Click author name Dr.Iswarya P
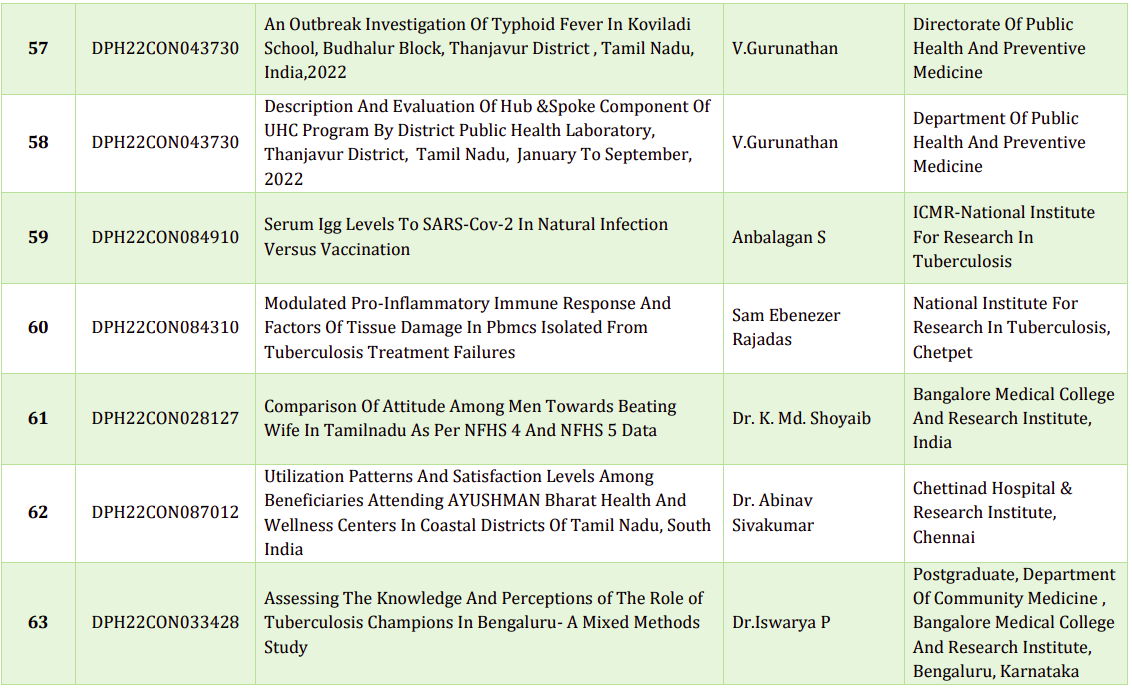This screenshot has width=1132, height=689. (780, 622)
